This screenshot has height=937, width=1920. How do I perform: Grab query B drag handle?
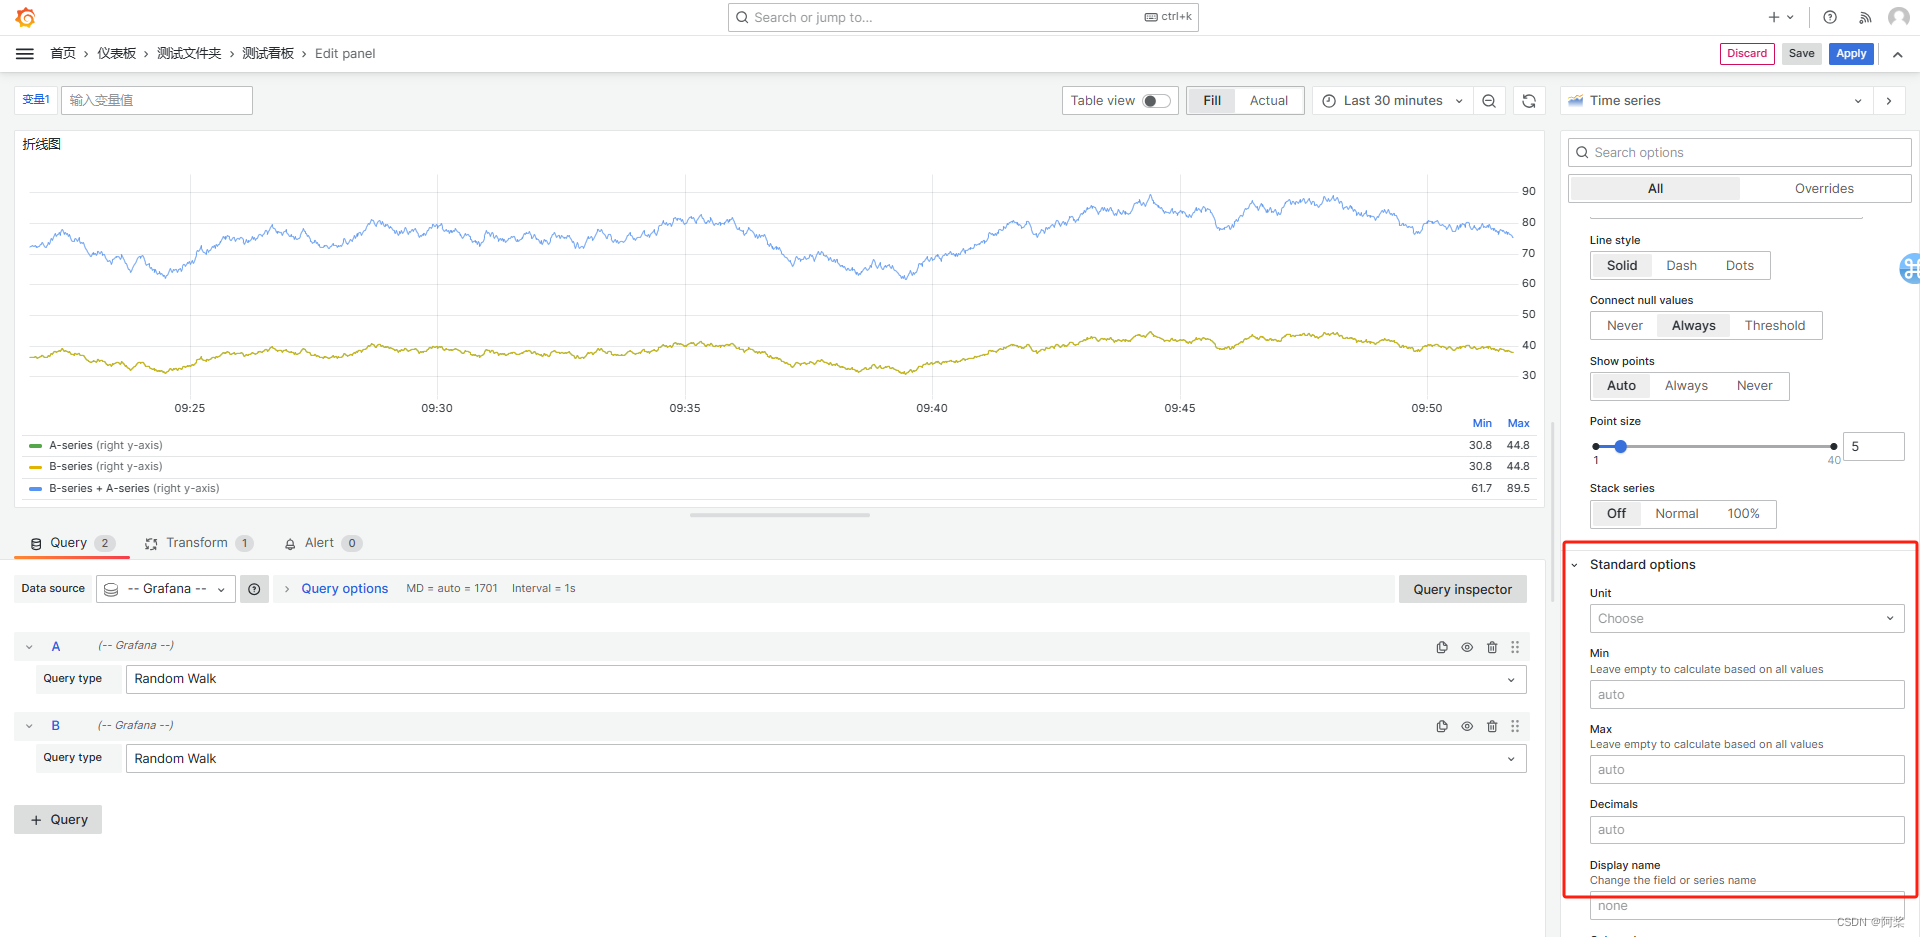pos(1515,726)
